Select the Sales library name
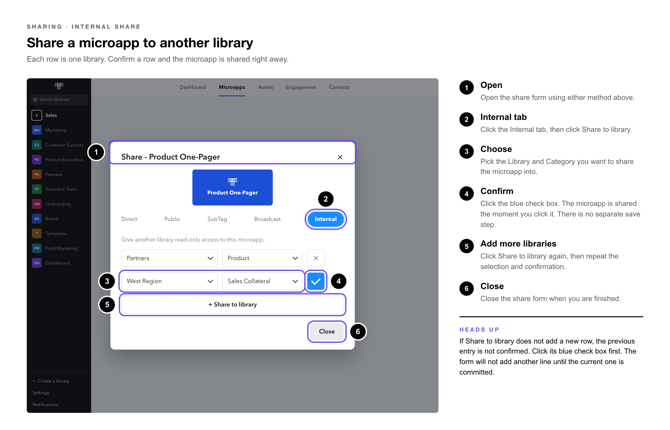This screenshot has height=430, width=670. click(51, 115)
